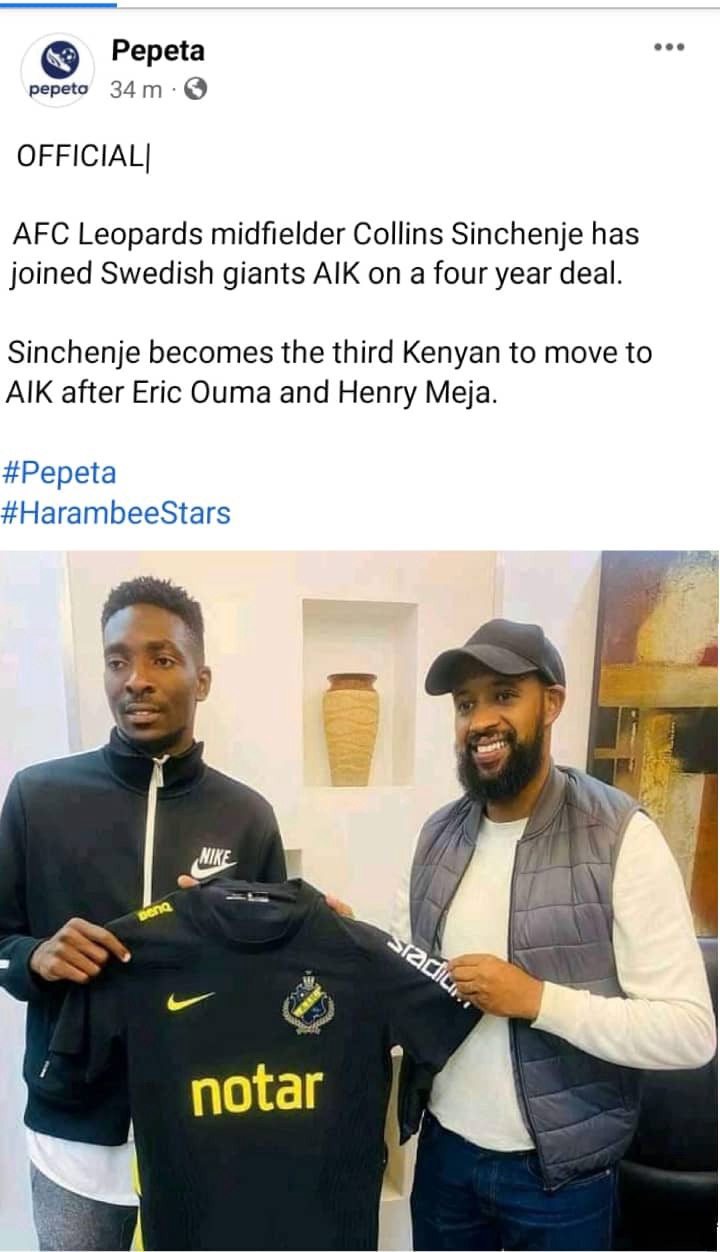
Task: Open the Pepeta page name link
Action: click(x=158, y=49)
